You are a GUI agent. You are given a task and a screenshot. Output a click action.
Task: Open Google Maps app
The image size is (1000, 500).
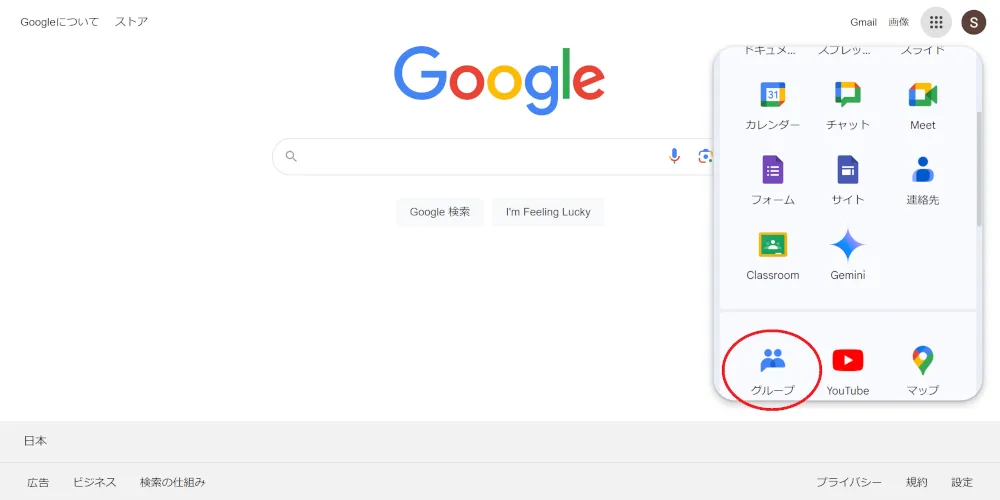922,369
